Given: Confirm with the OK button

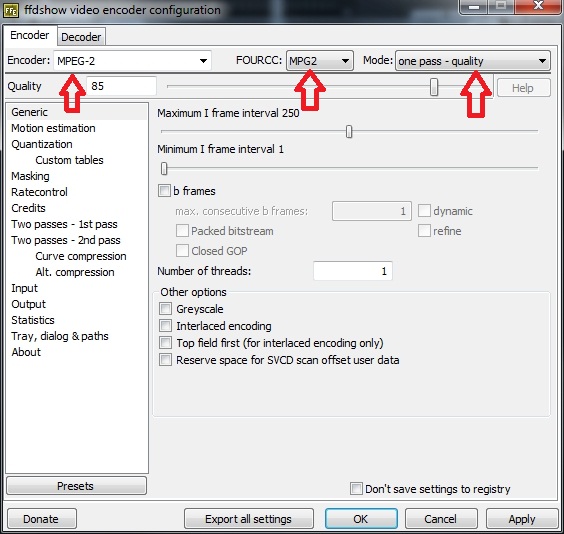Looking at the screenshot, I should click(x=361, y=519).
